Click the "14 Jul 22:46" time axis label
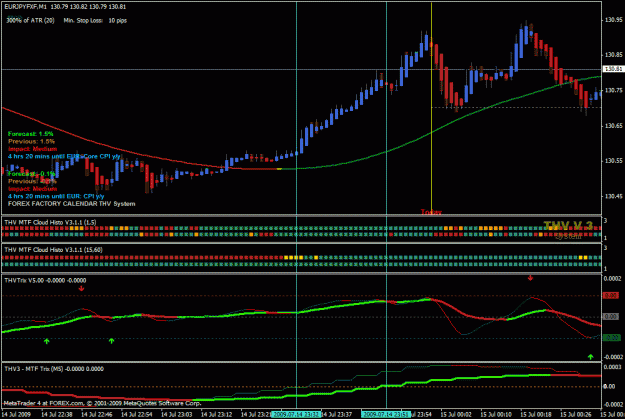The height and width of the screenshot is (419, 625). click(x=97, y=415)
